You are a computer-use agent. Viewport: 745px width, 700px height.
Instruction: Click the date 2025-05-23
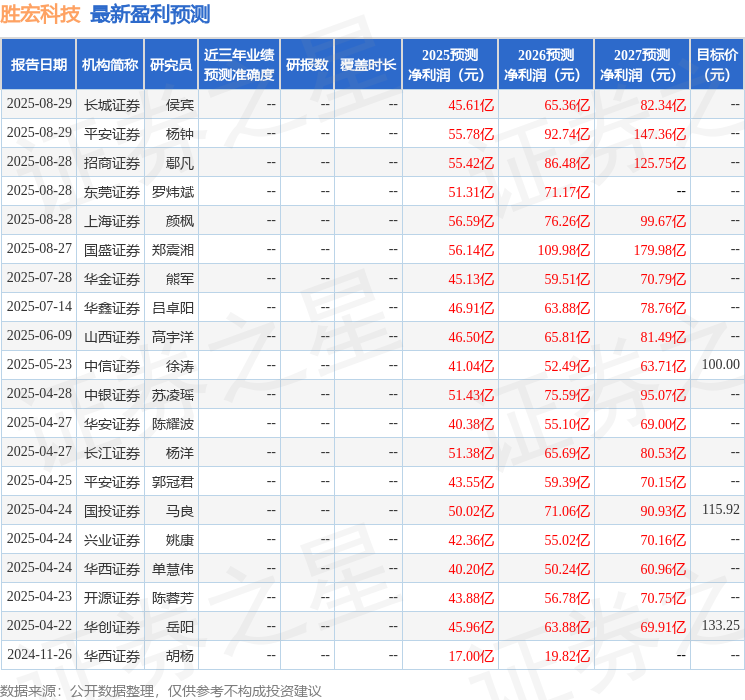[39, 364]
